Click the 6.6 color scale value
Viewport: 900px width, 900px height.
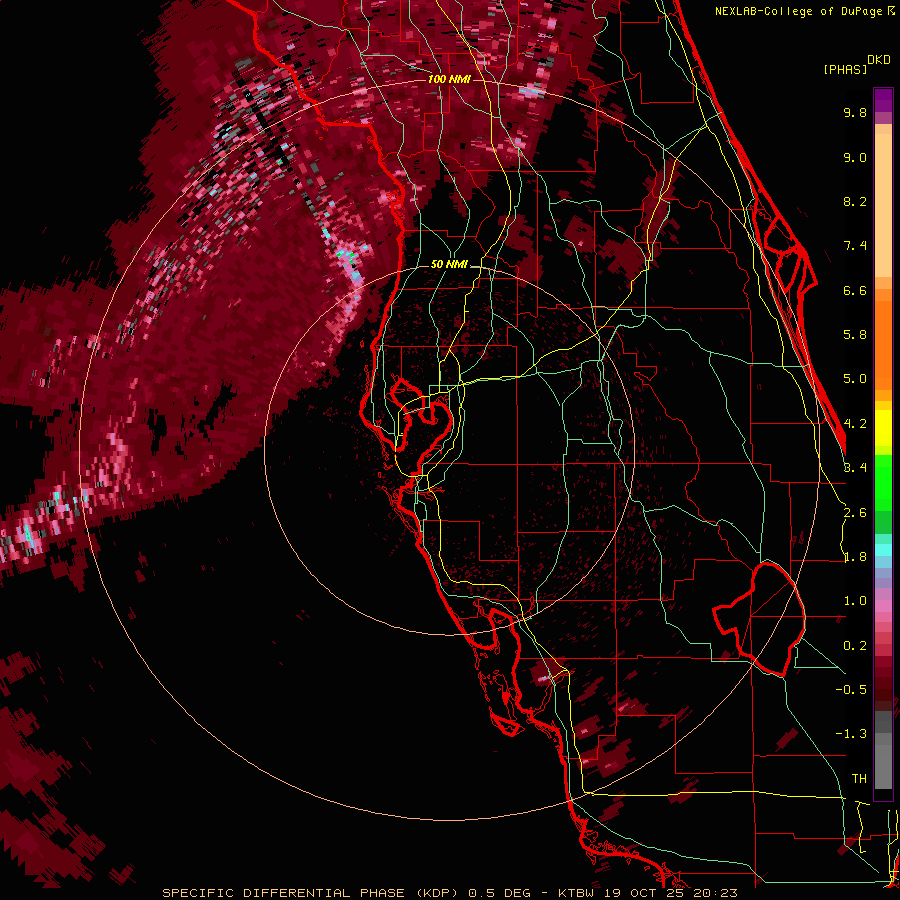[855, 290]
